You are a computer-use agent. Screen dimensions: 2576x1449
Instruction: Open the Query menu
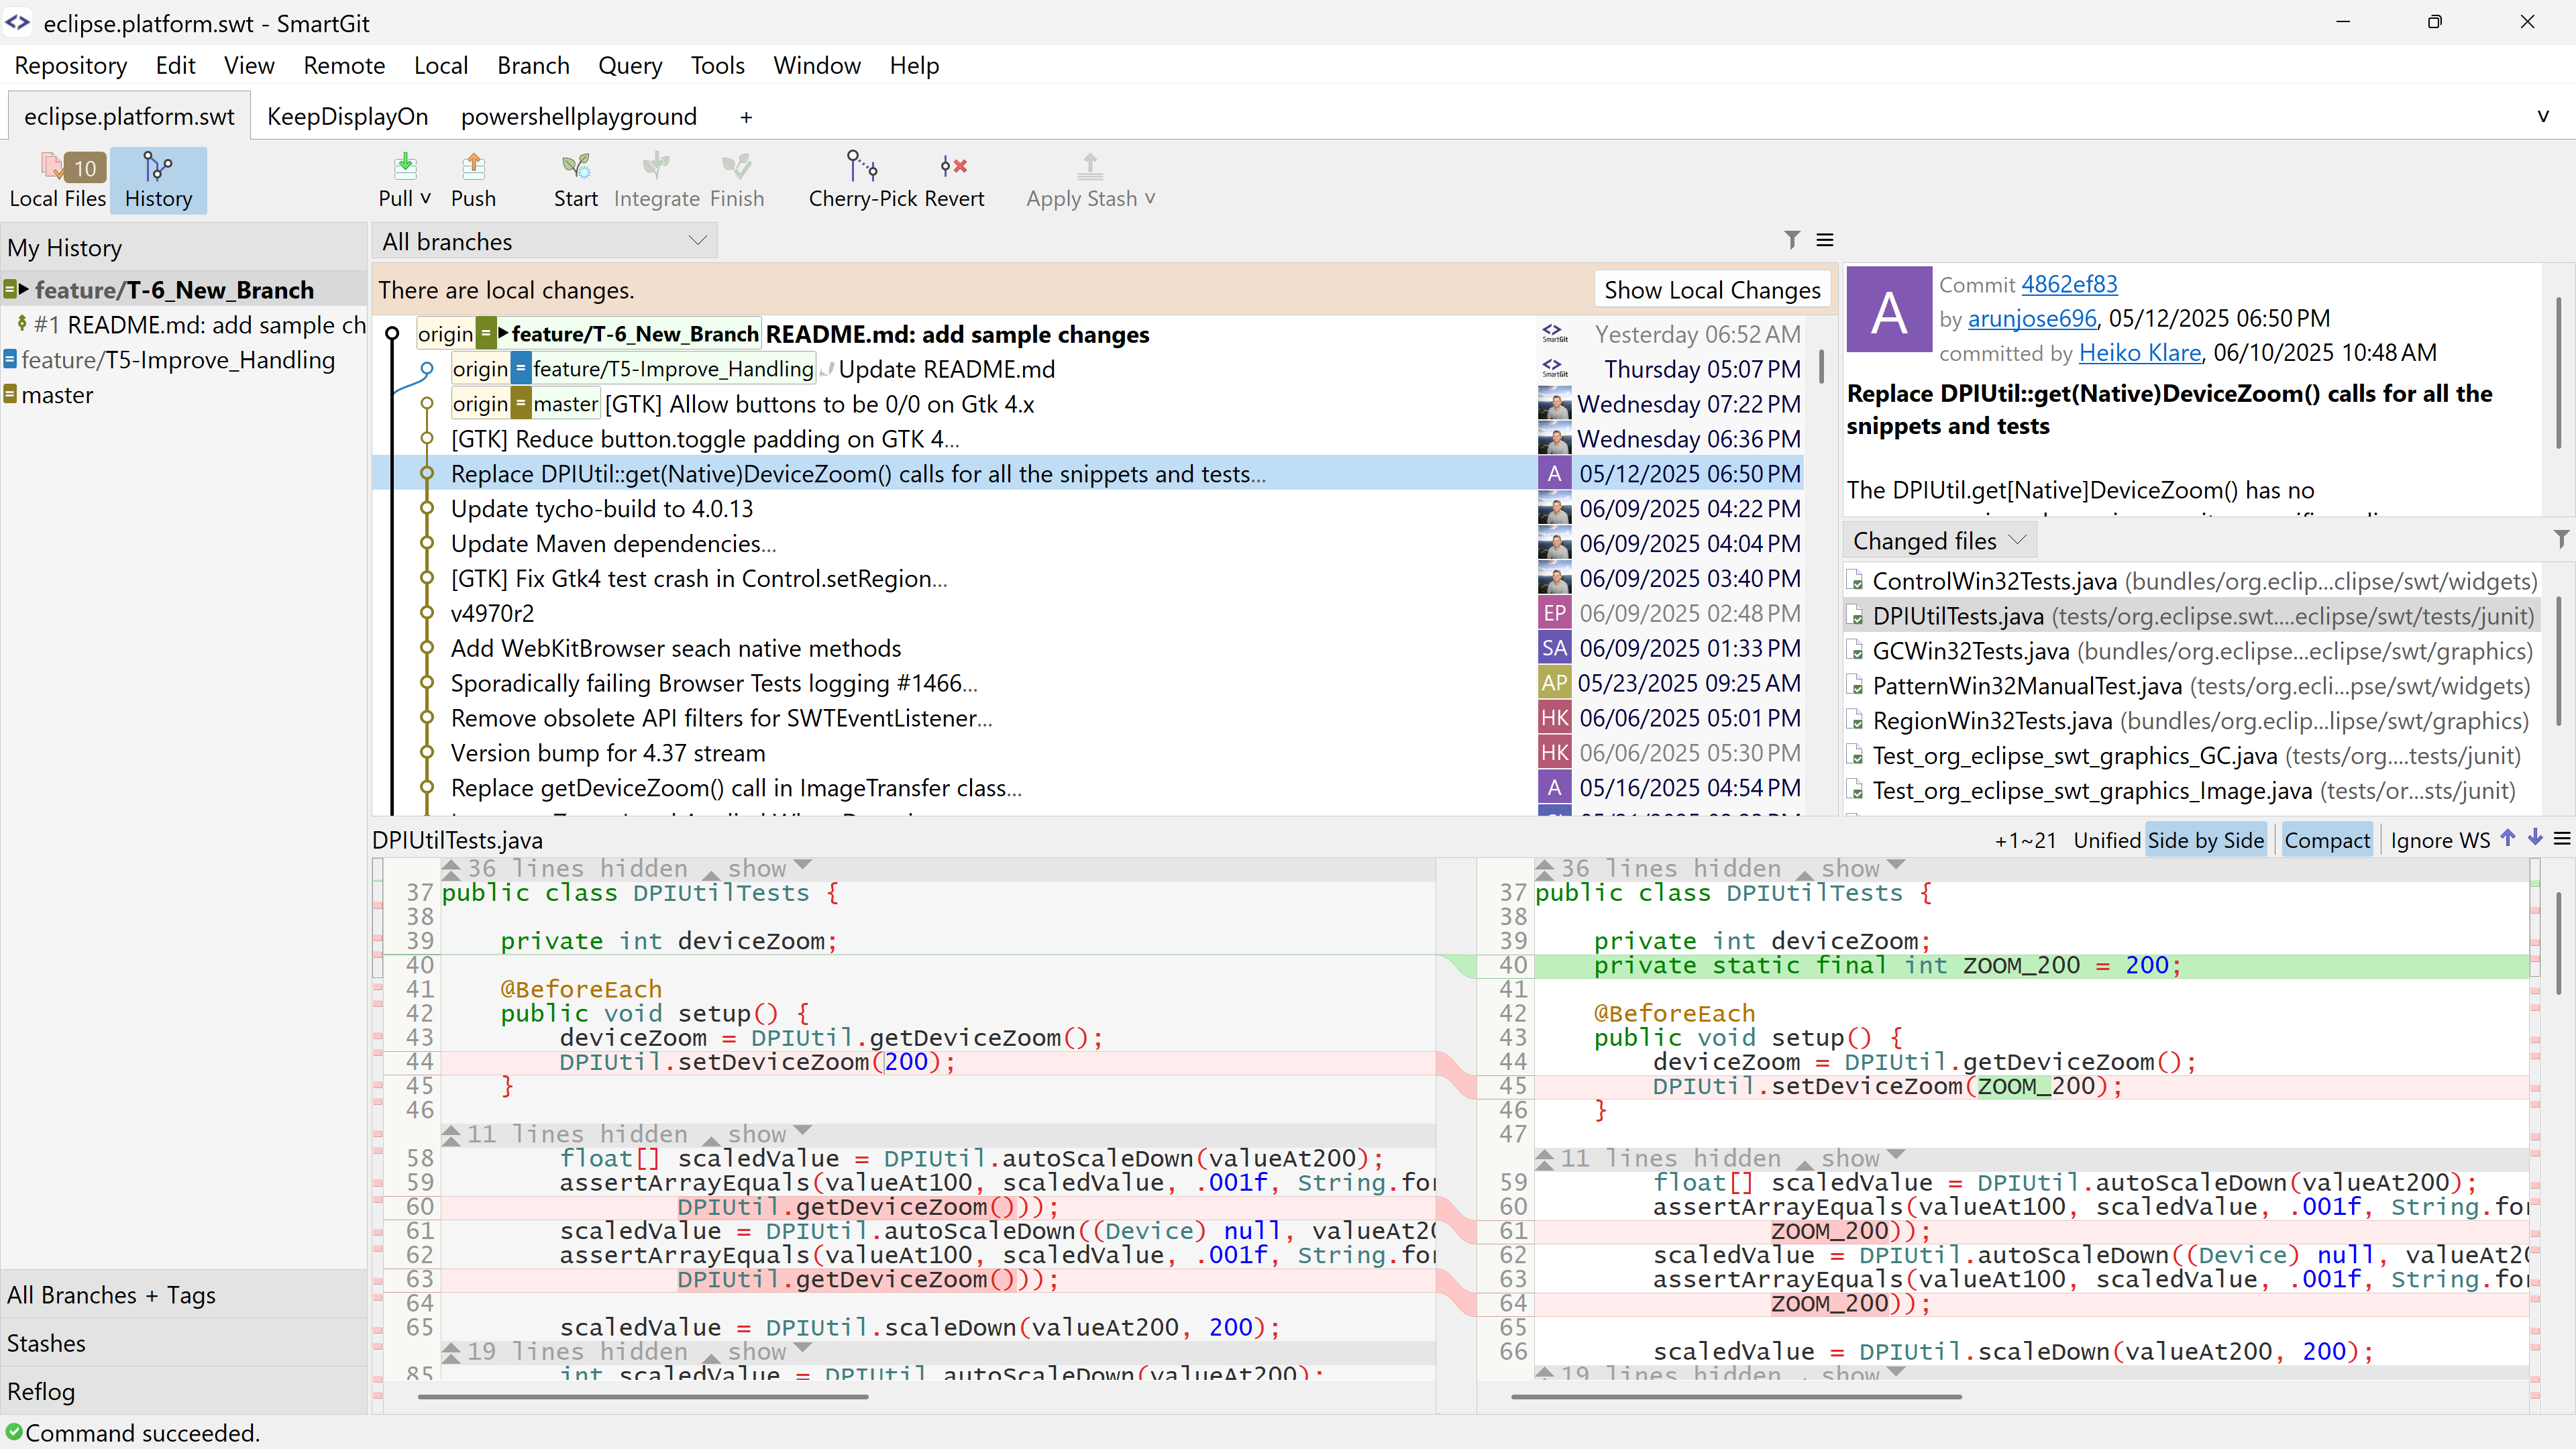coord(630,66)
